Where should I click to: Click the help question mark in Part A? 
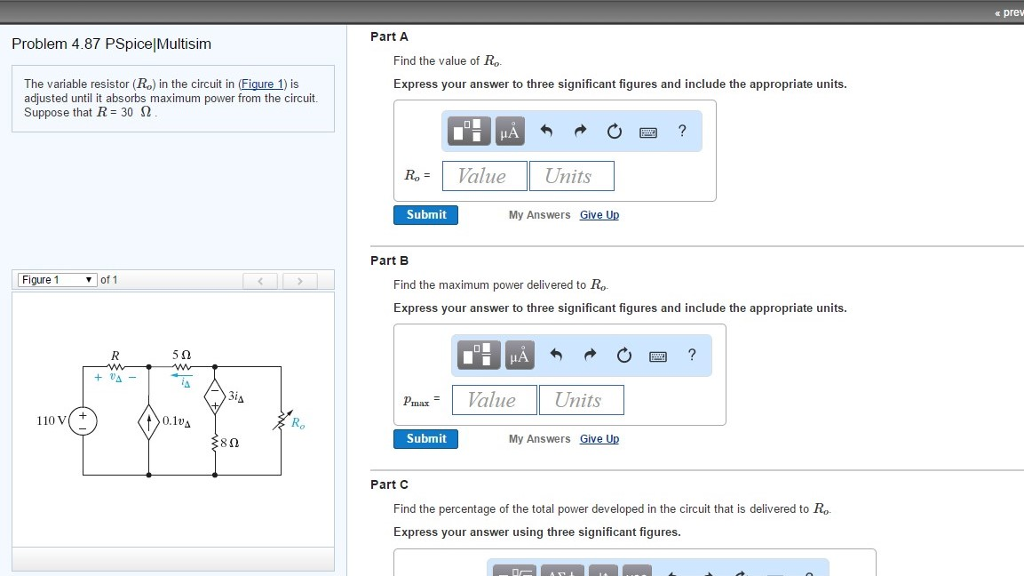(682, 130)
